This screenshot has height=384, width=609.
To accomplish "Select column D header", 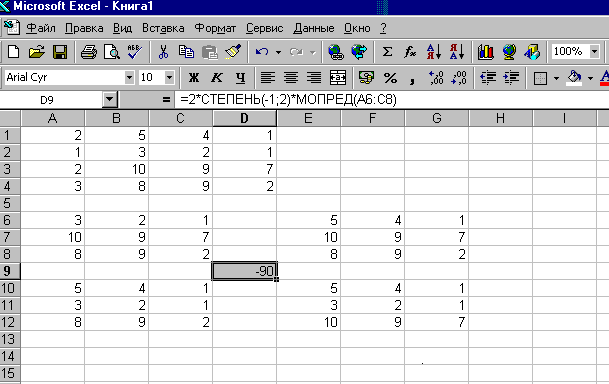I will (244, 118).
